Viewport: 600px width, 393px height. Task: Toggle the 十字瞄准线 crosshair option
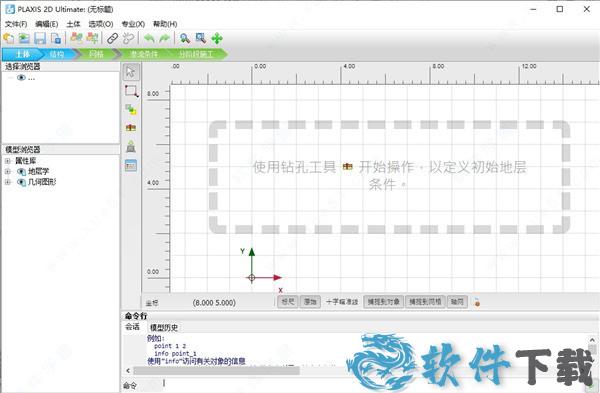[342, 302]
